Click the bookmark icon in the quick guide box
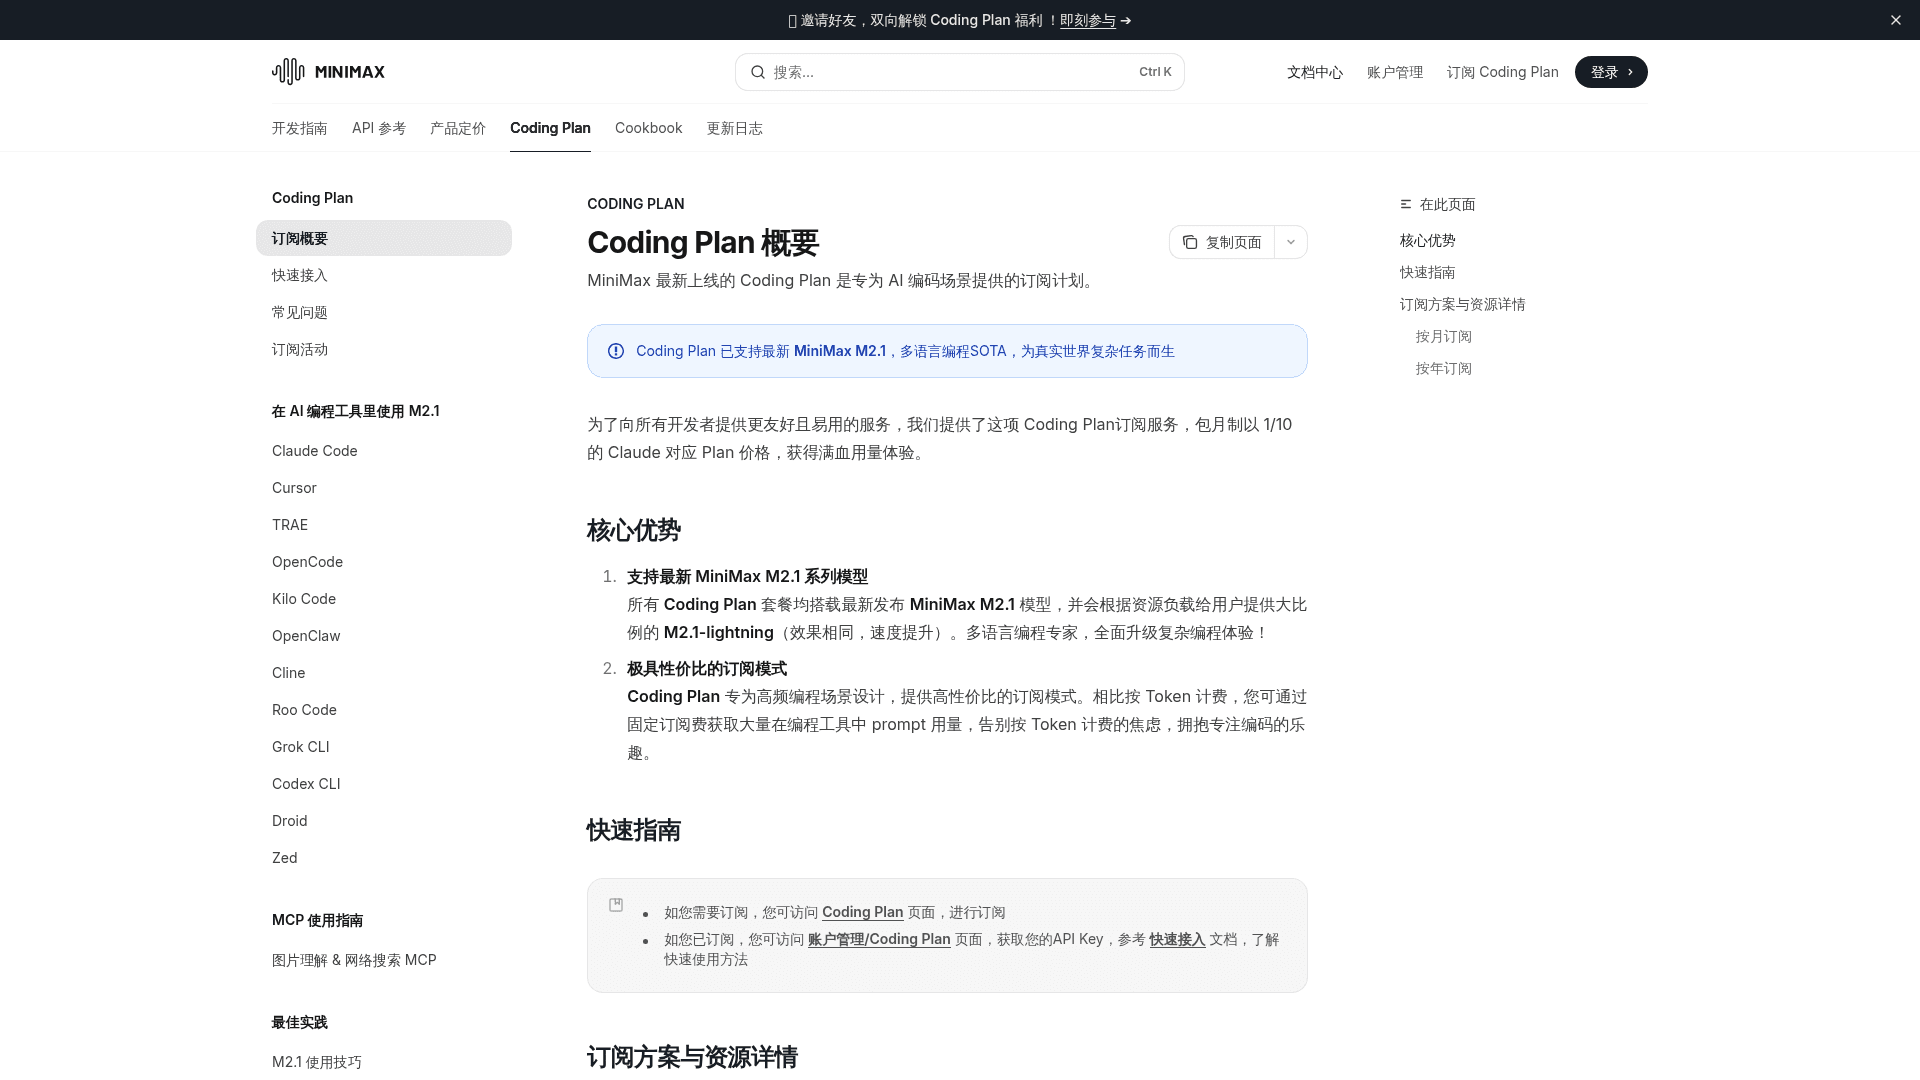 pyautogui.click(x=616, y=904)
